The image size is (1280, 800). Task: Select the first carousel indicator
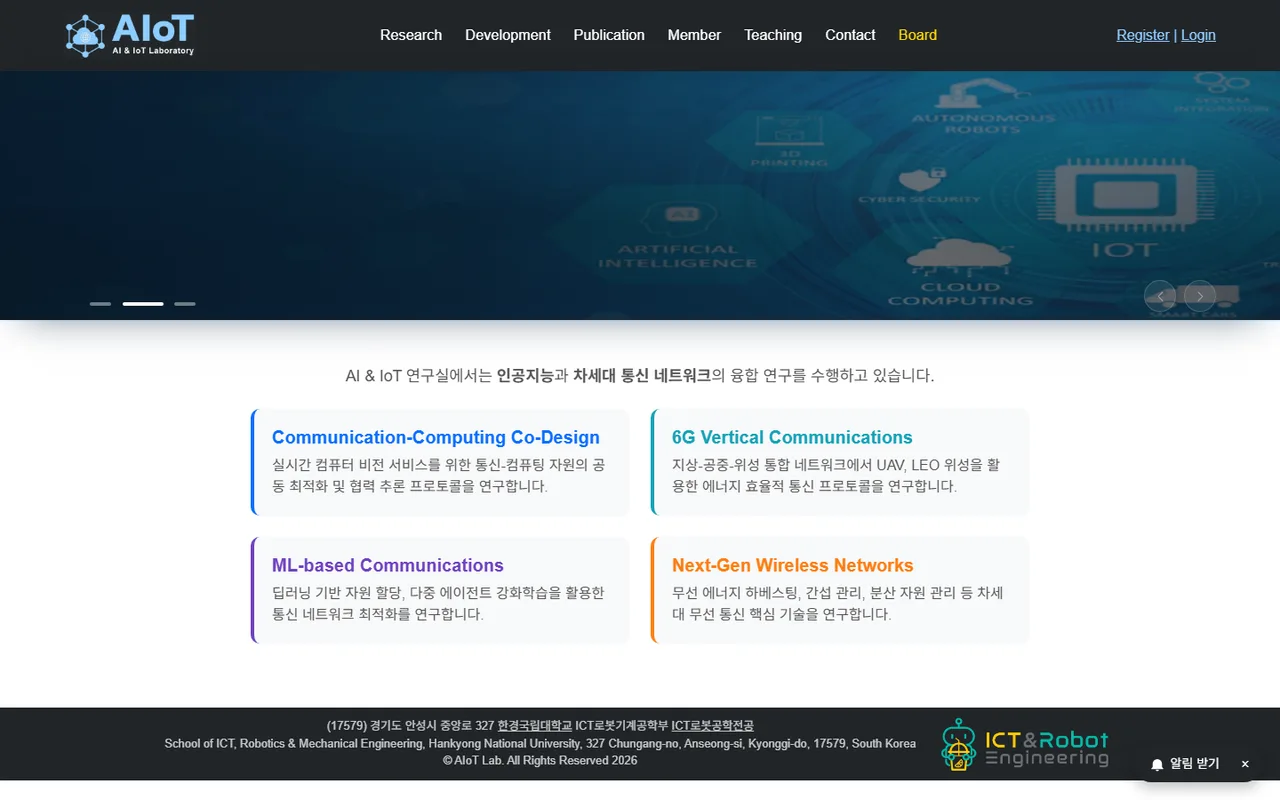[x=100, y=303]
